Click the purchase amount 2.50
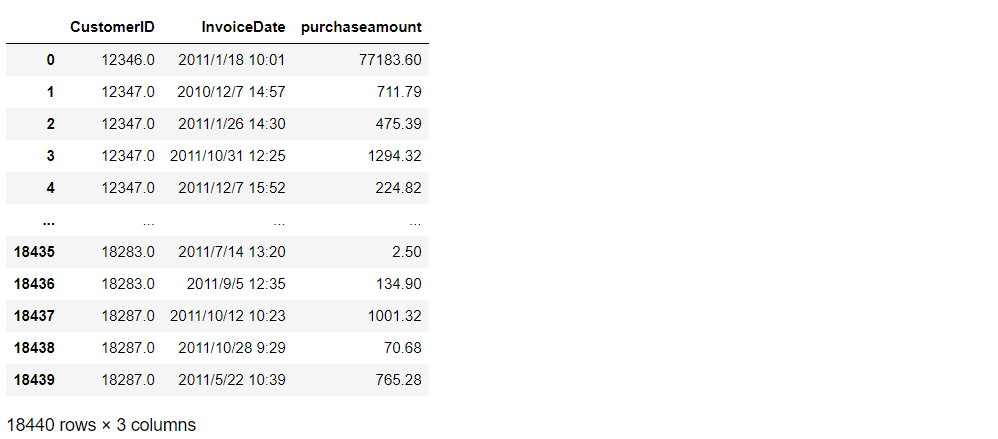This screenshot has width=998, height=439. [405, 252]
